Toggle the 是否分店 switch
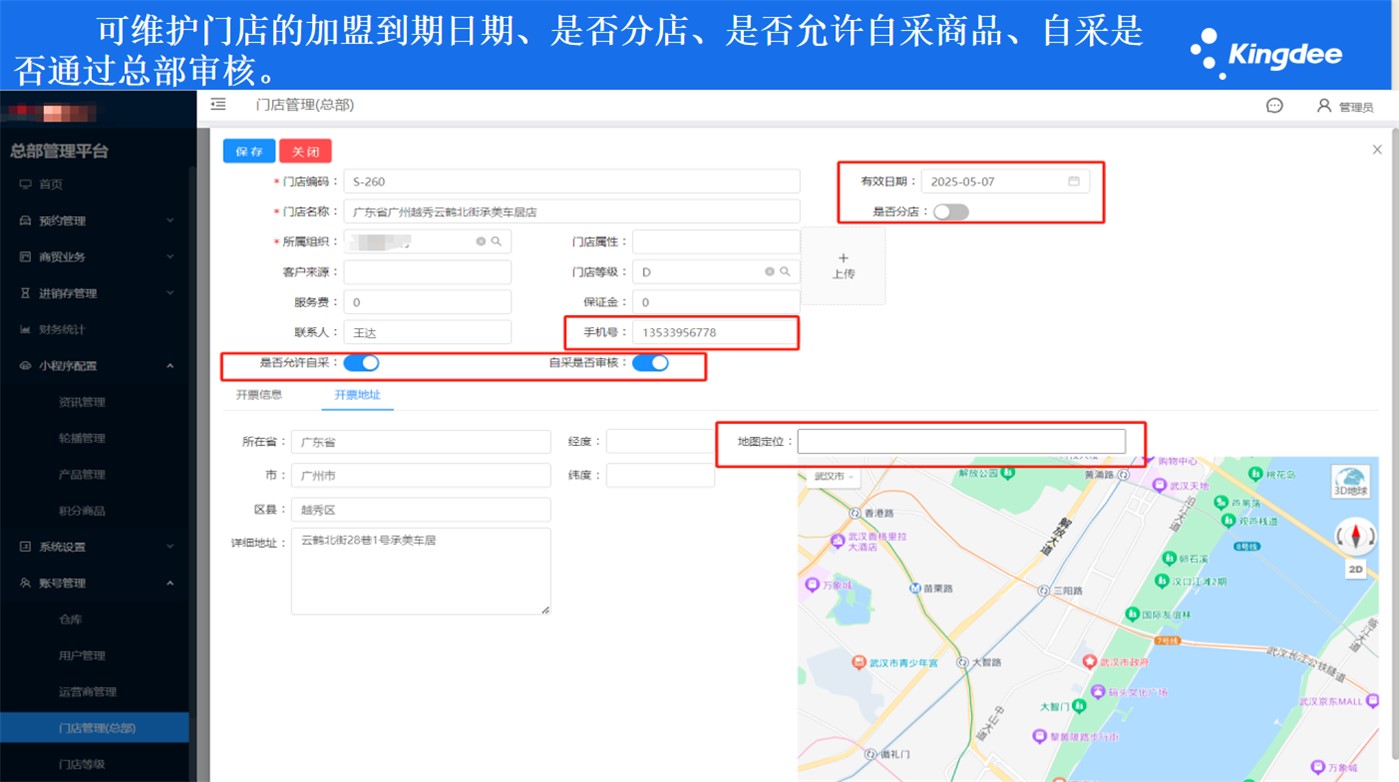This screenshot has width=1399, height=782. [950, 212]
